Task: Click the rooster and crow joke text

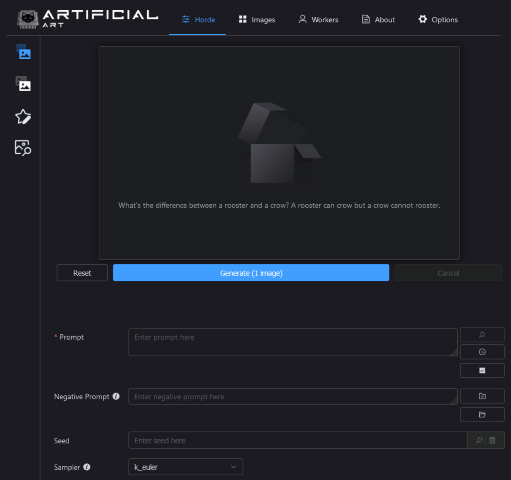Action: pyautogui.click(x=279, y=205)
